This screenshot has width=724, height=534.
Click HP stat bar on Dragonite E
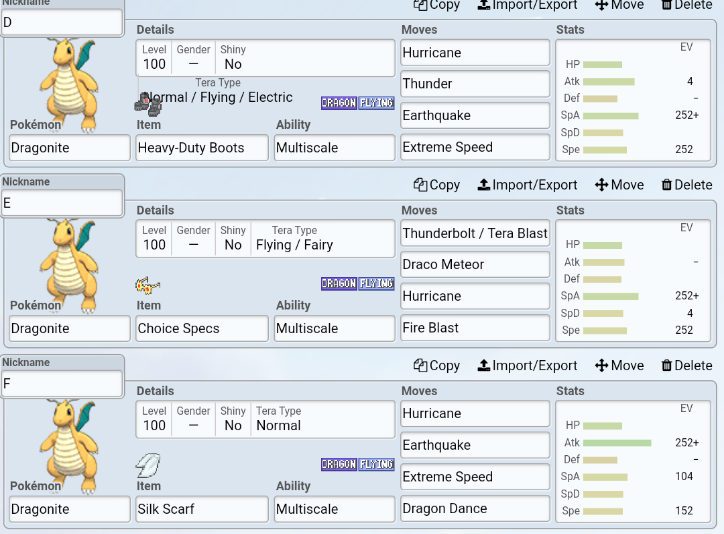(602, 245)
